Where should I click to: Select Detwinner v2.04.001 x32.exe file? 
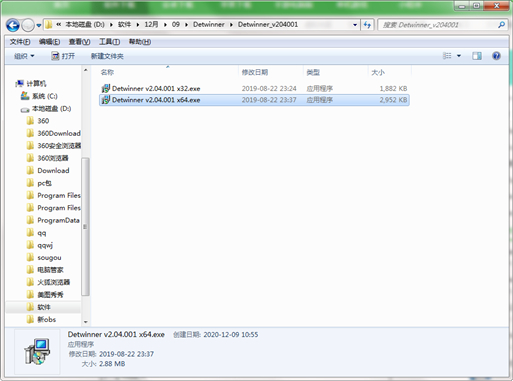(254, 88)
